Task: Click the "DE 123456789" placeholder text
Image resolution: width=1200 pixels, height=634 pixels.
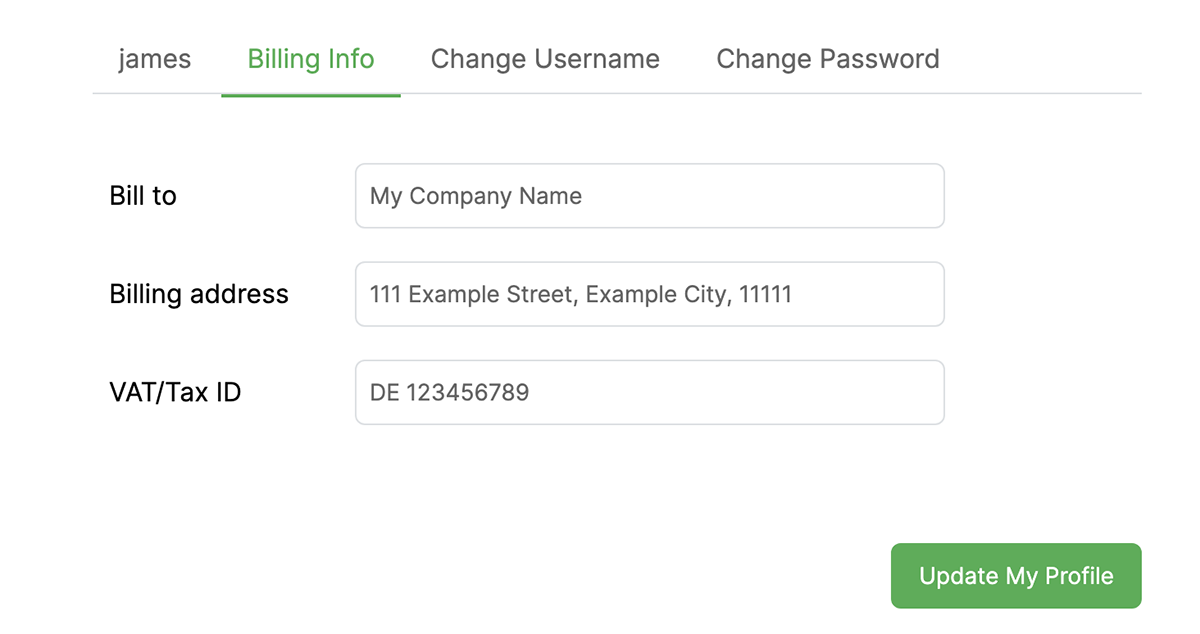Action: [x=449, y=393]
